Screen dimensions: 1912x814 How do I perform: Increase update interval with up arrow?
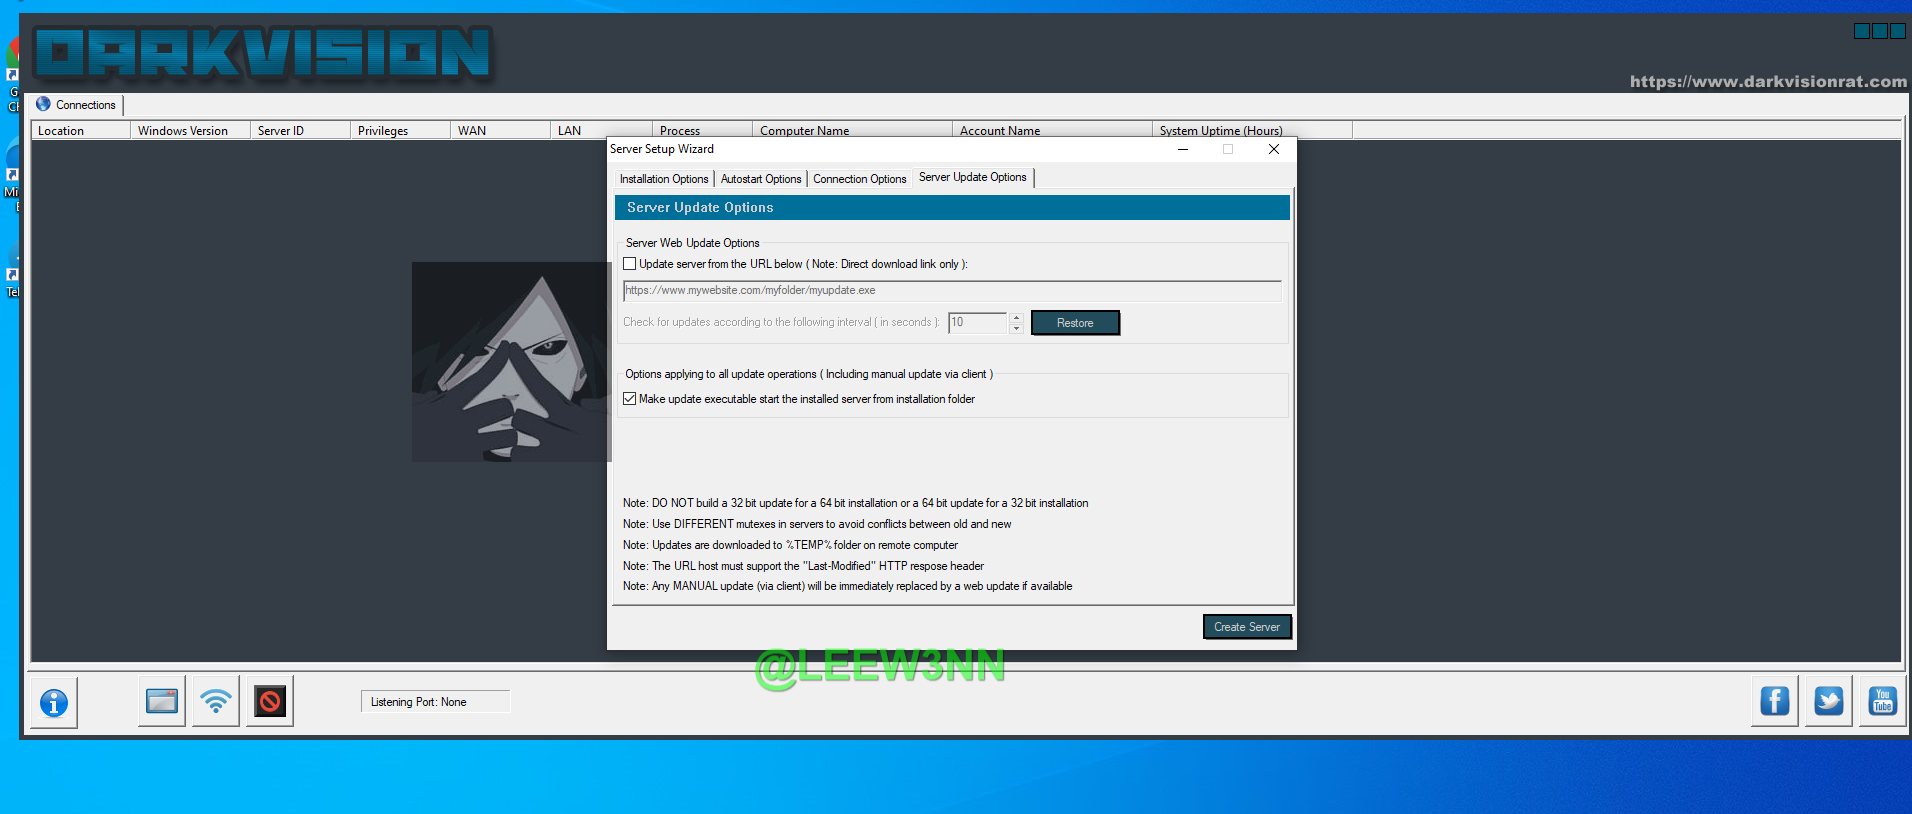(x=1016, y=317)
